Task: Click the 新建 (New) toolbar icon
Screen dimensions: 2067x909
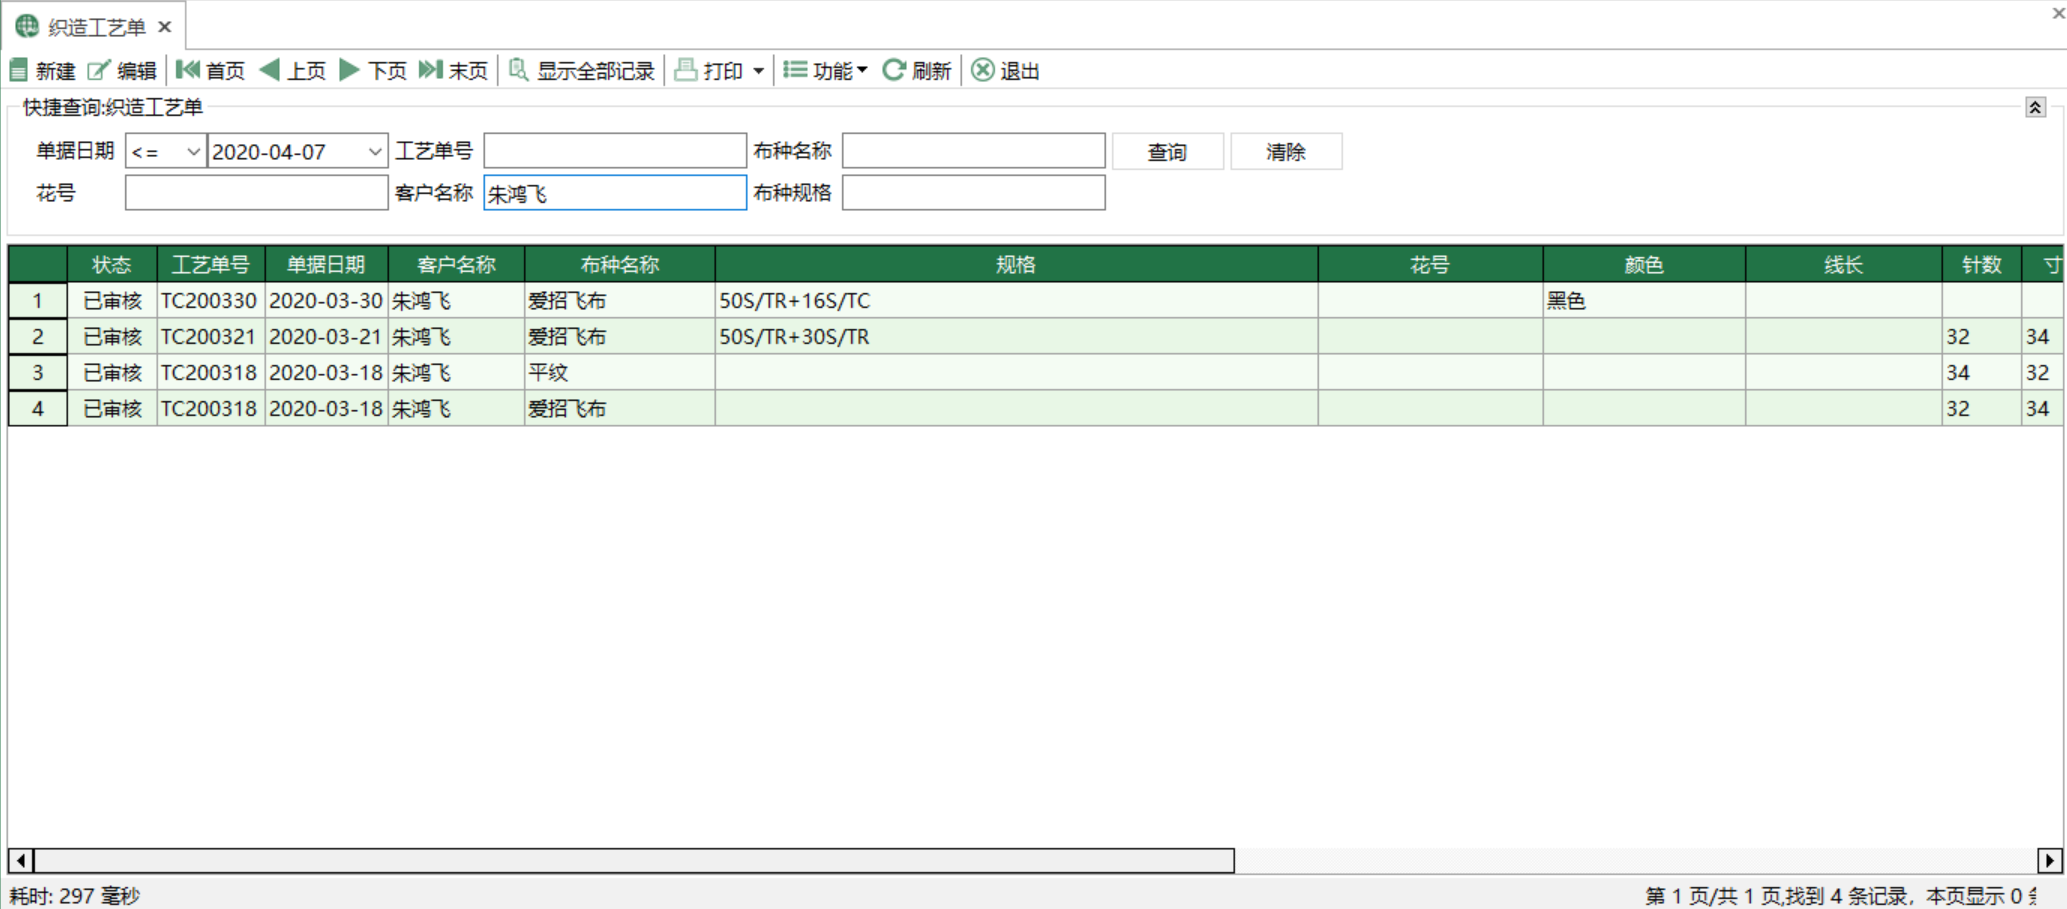Action: [19, 70]
